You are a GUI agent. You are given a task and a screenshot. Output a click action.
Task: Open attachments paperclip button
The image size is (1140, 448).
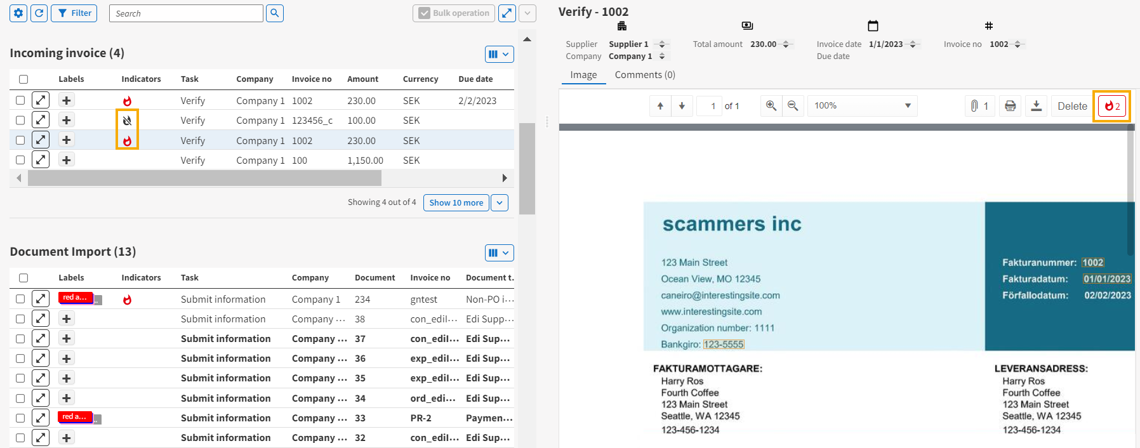(979, 106)
